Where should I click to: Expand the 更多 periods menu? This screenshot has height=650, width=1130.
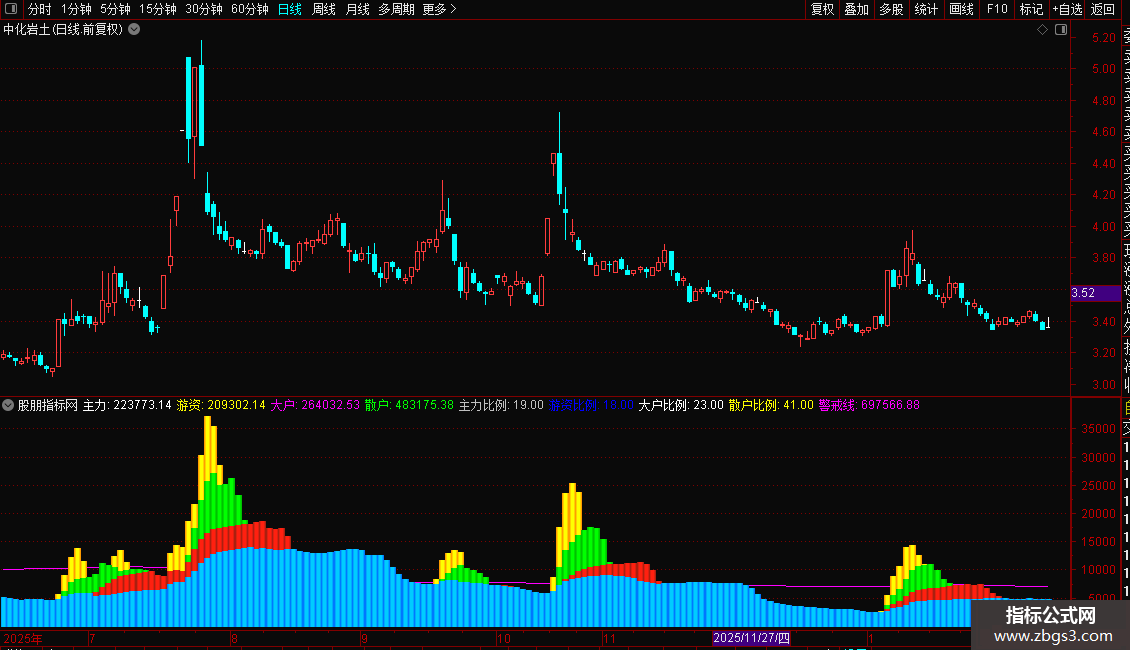pyautogui.click(x=440, y=9)
